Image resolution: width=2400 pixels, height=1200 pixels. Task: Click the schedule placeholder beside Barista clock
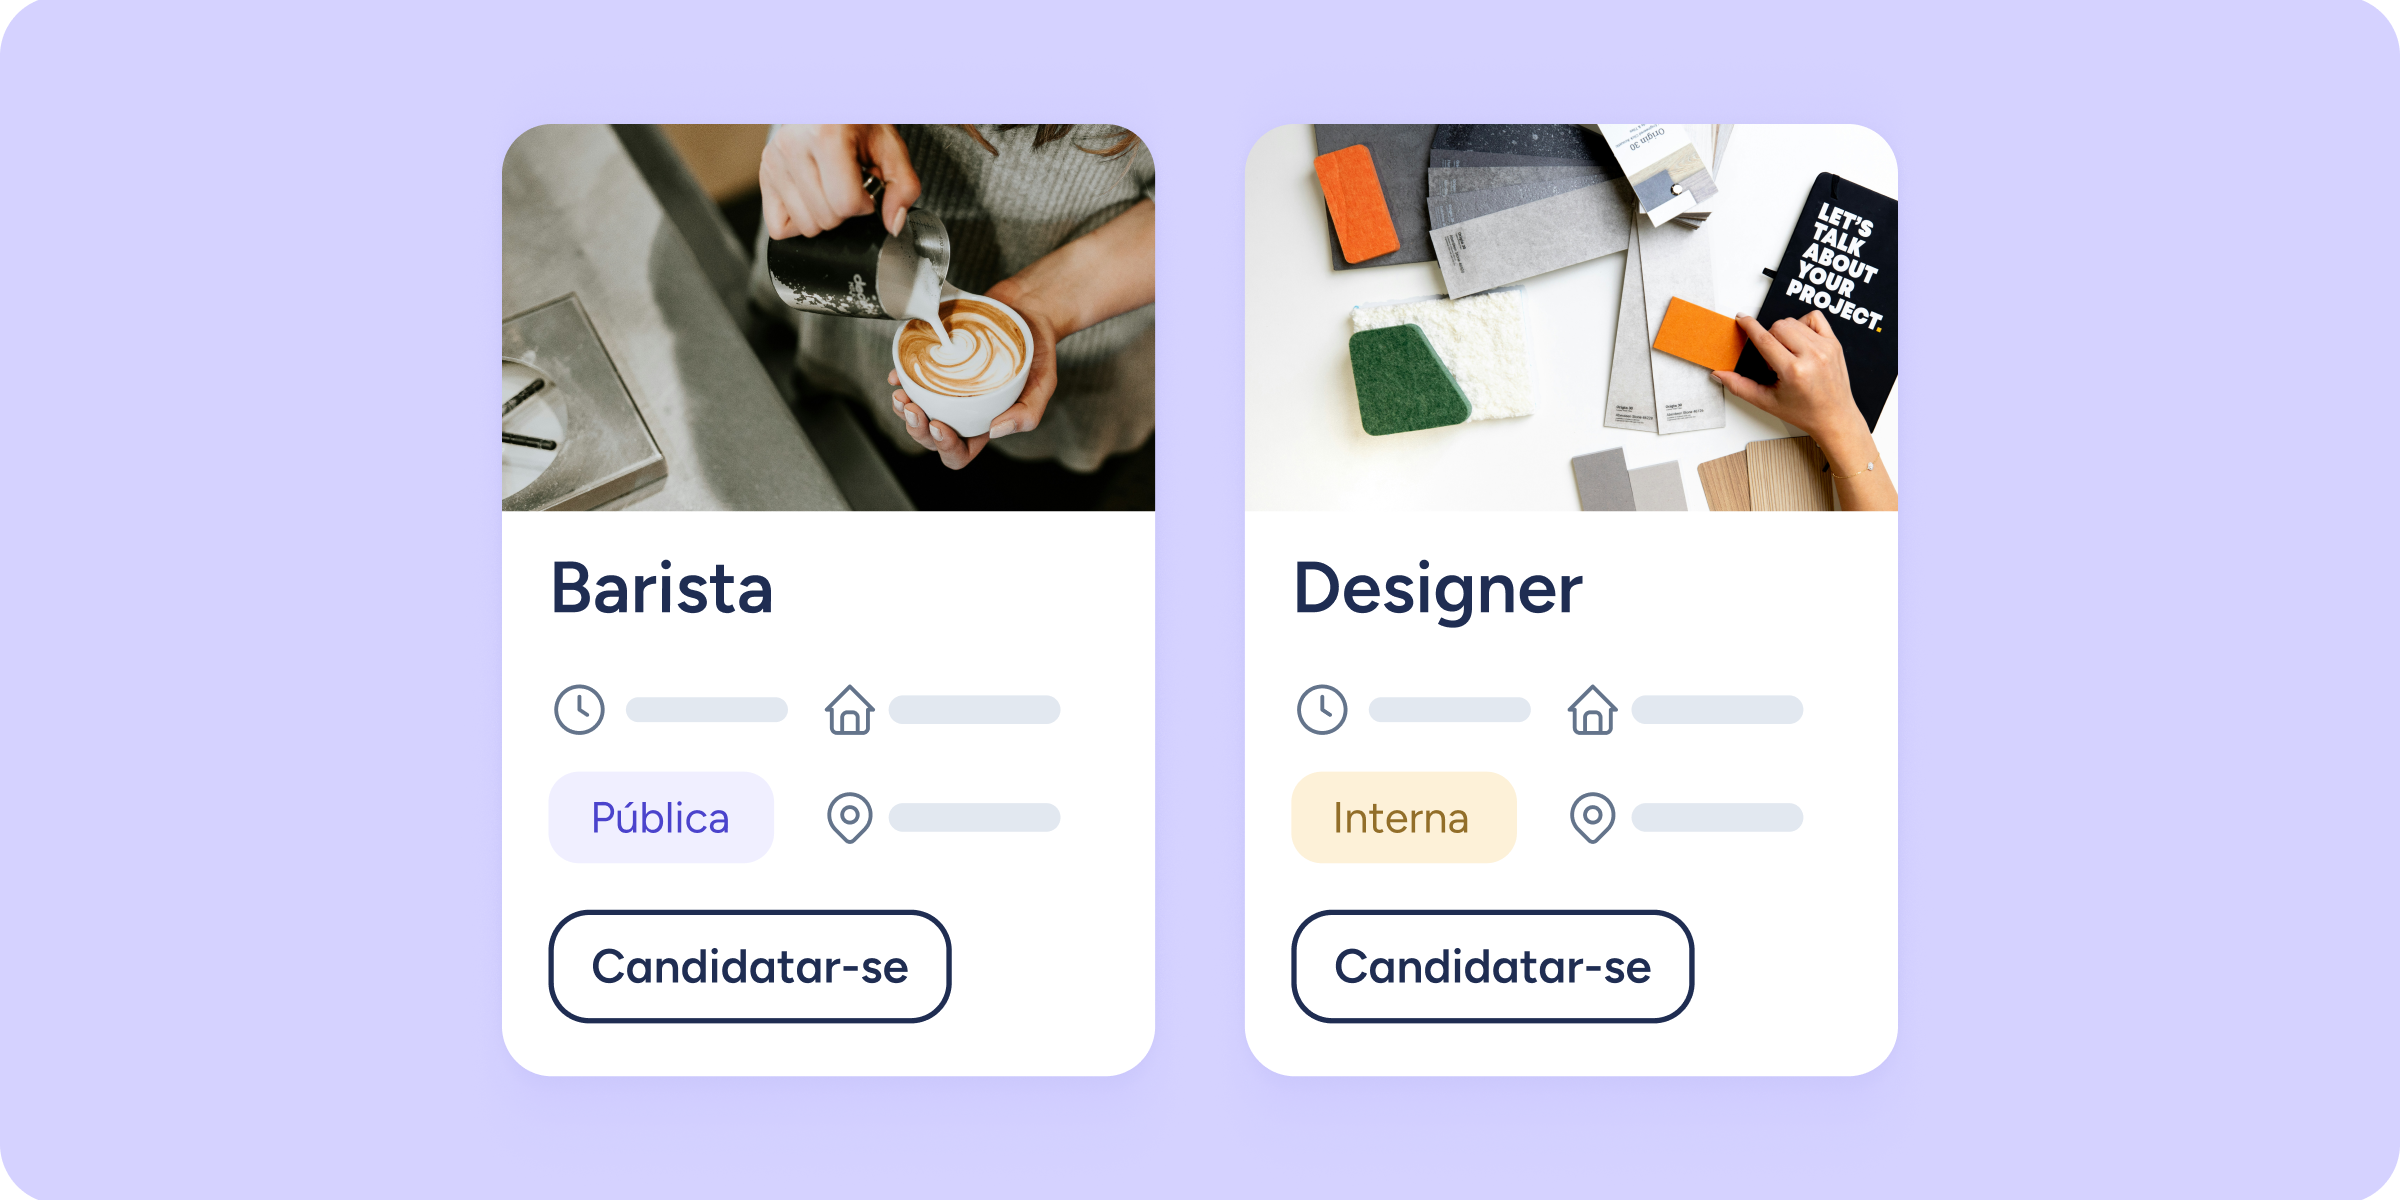(707, 710)
